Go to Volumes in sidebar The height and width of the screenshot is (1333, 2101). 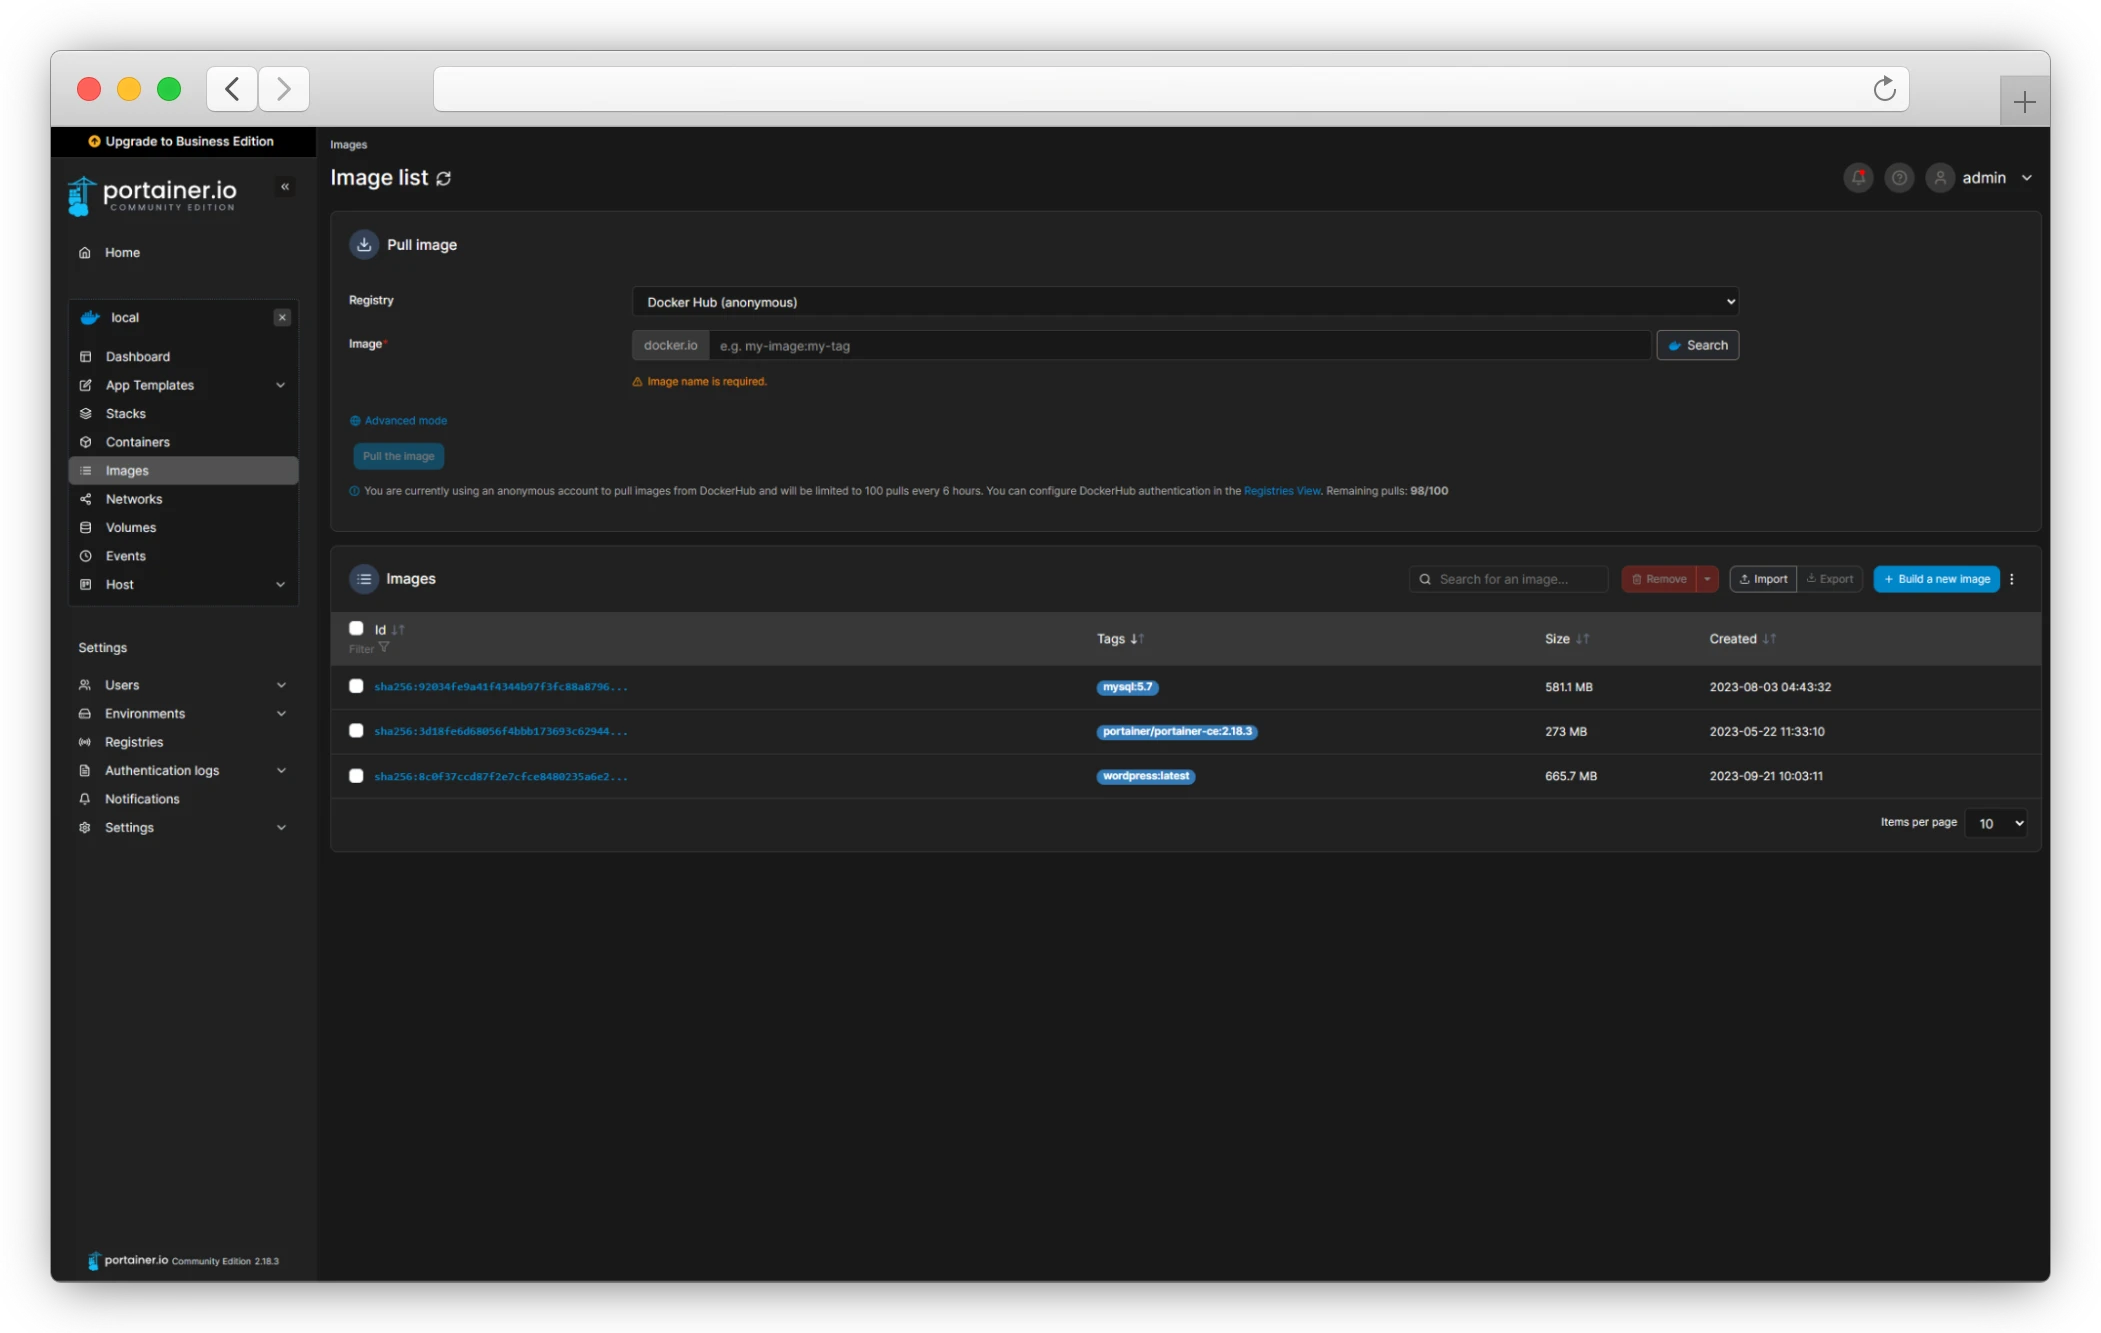point(131,527)
